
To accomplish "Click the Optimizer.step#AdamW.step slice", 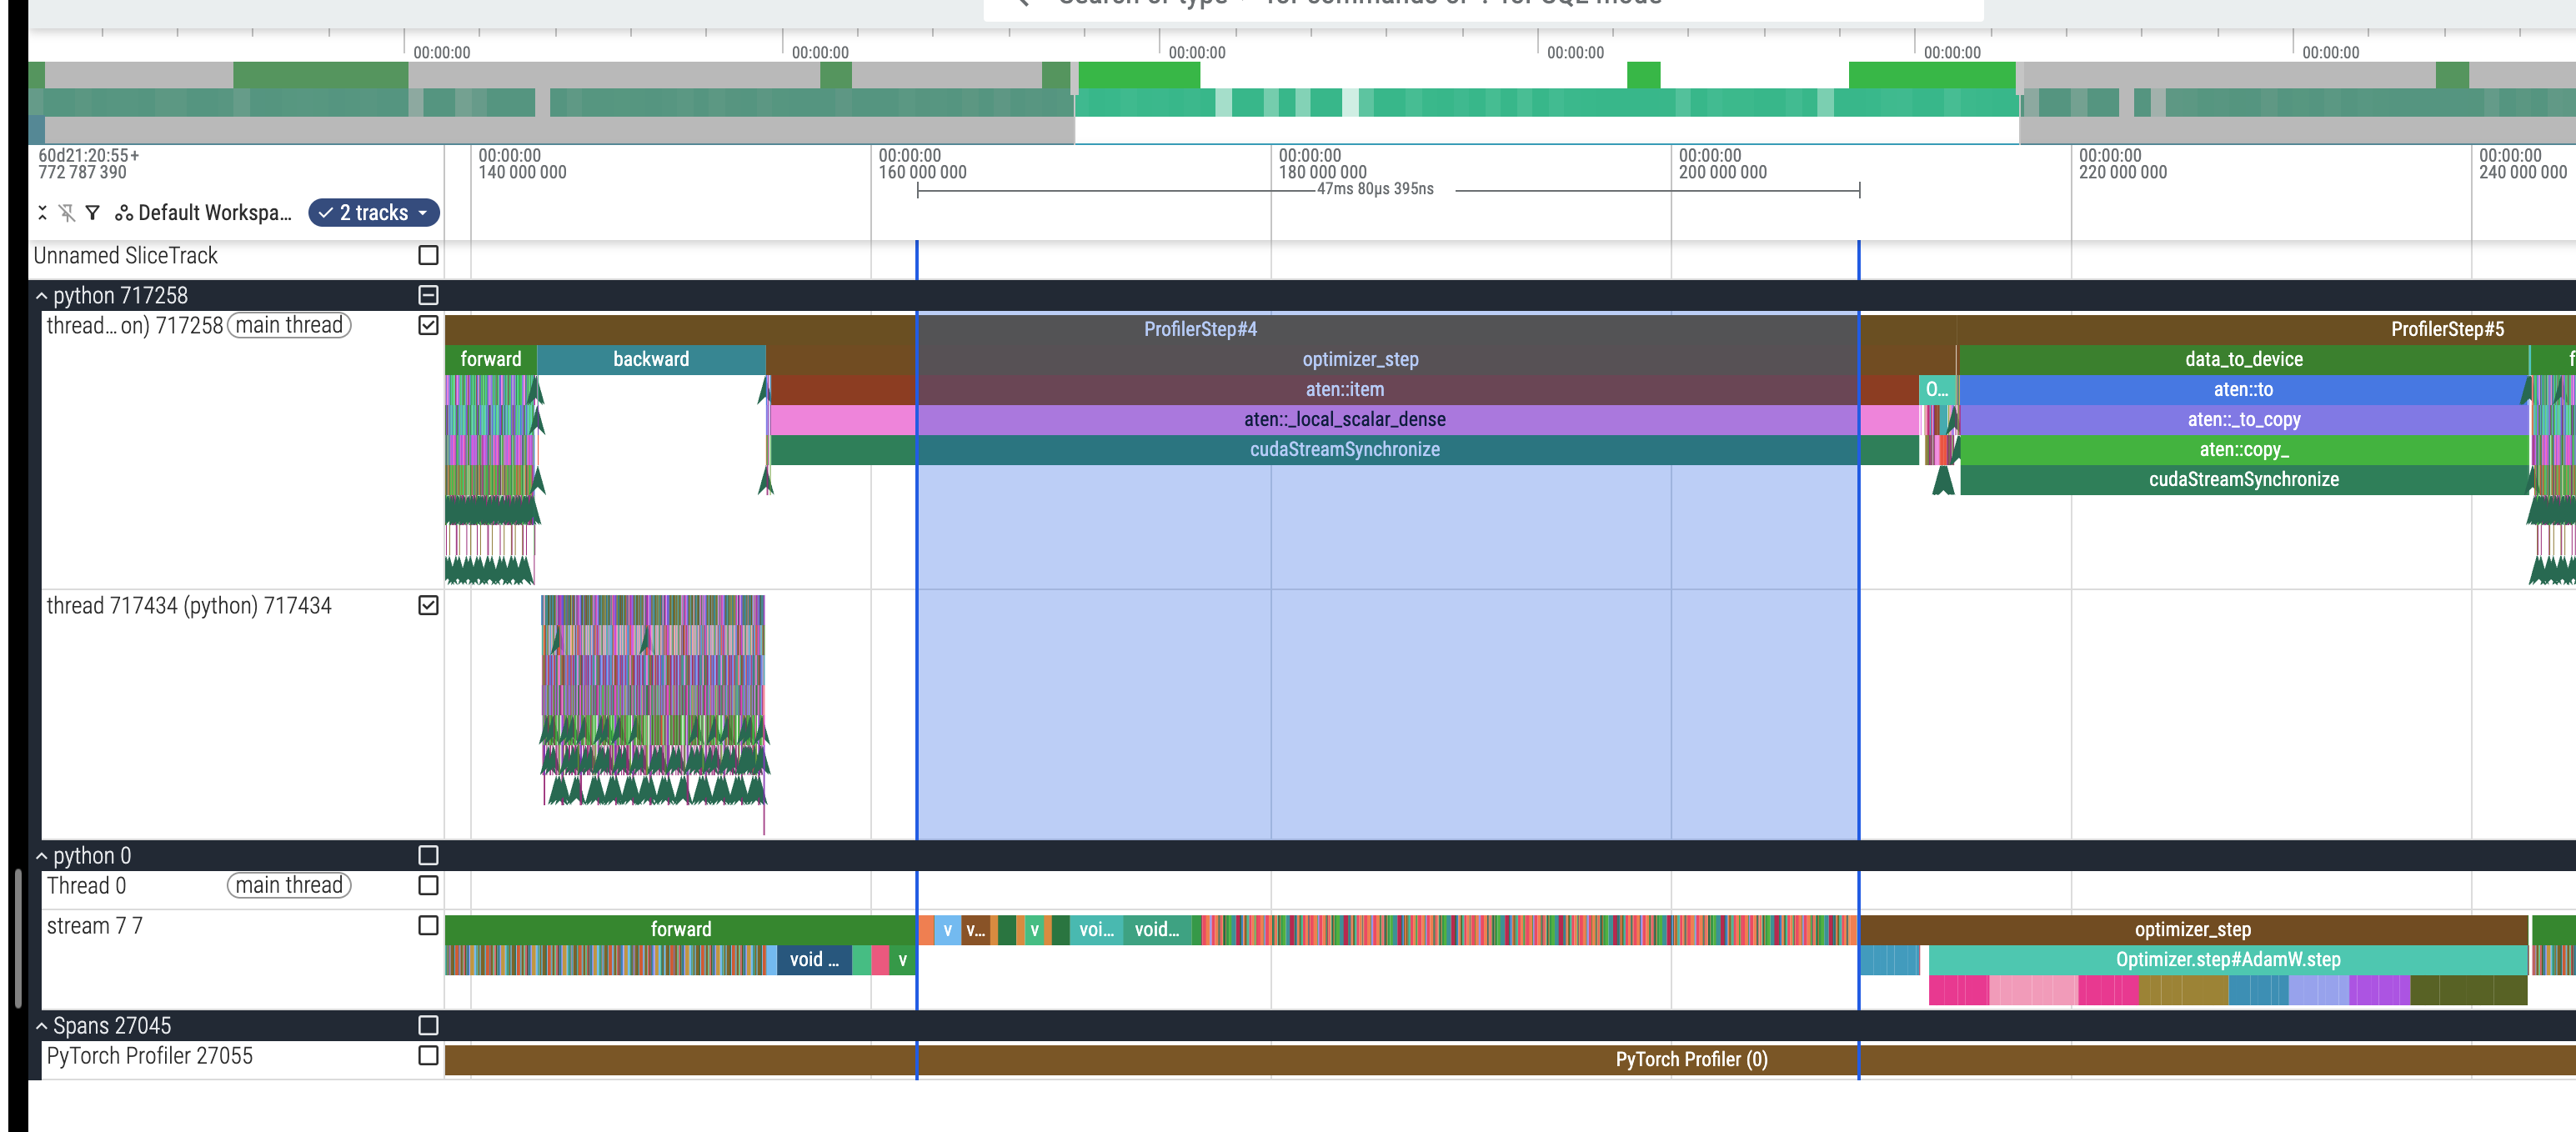I will 2227,959.
